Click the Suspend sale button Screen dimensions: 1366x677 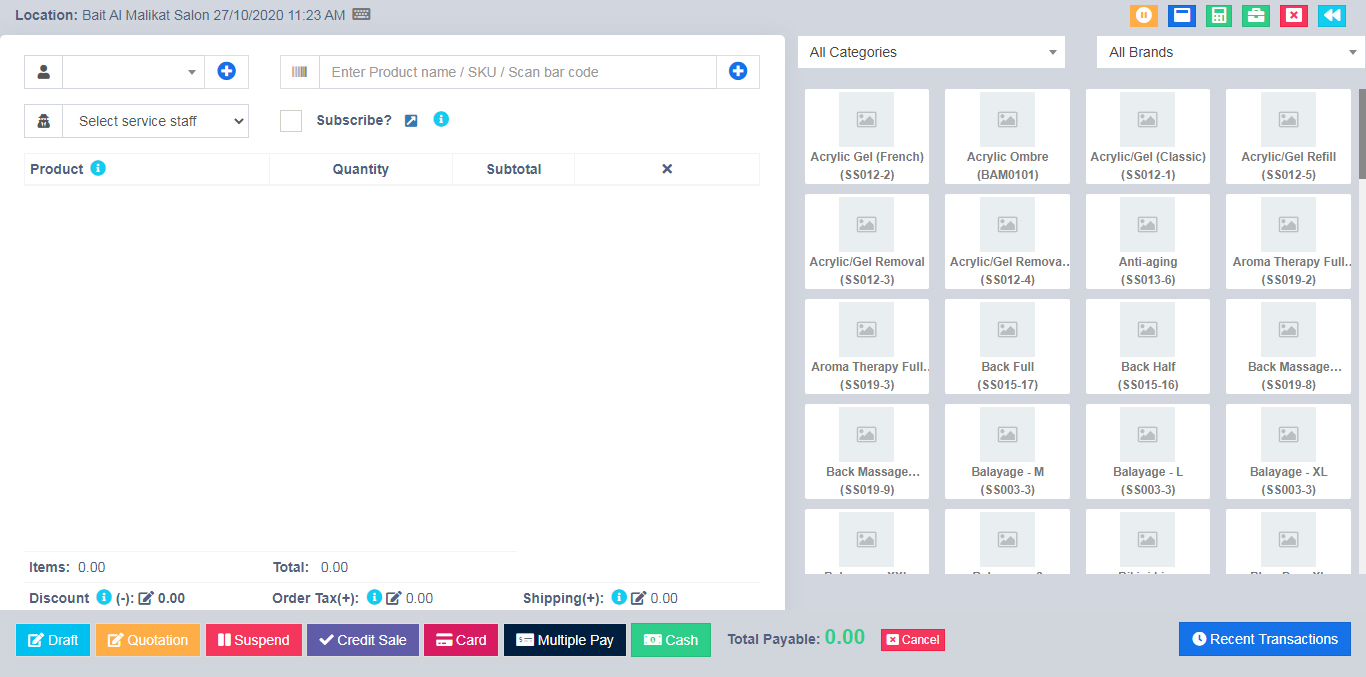[x=253, y=640]
